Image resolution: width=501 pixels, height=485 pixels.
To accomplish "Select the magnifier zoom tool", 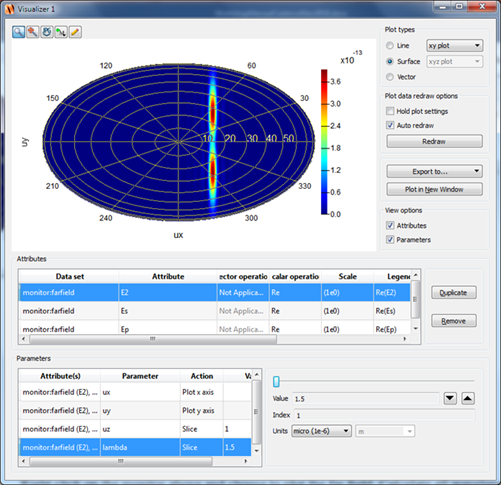I will point(19,32).
